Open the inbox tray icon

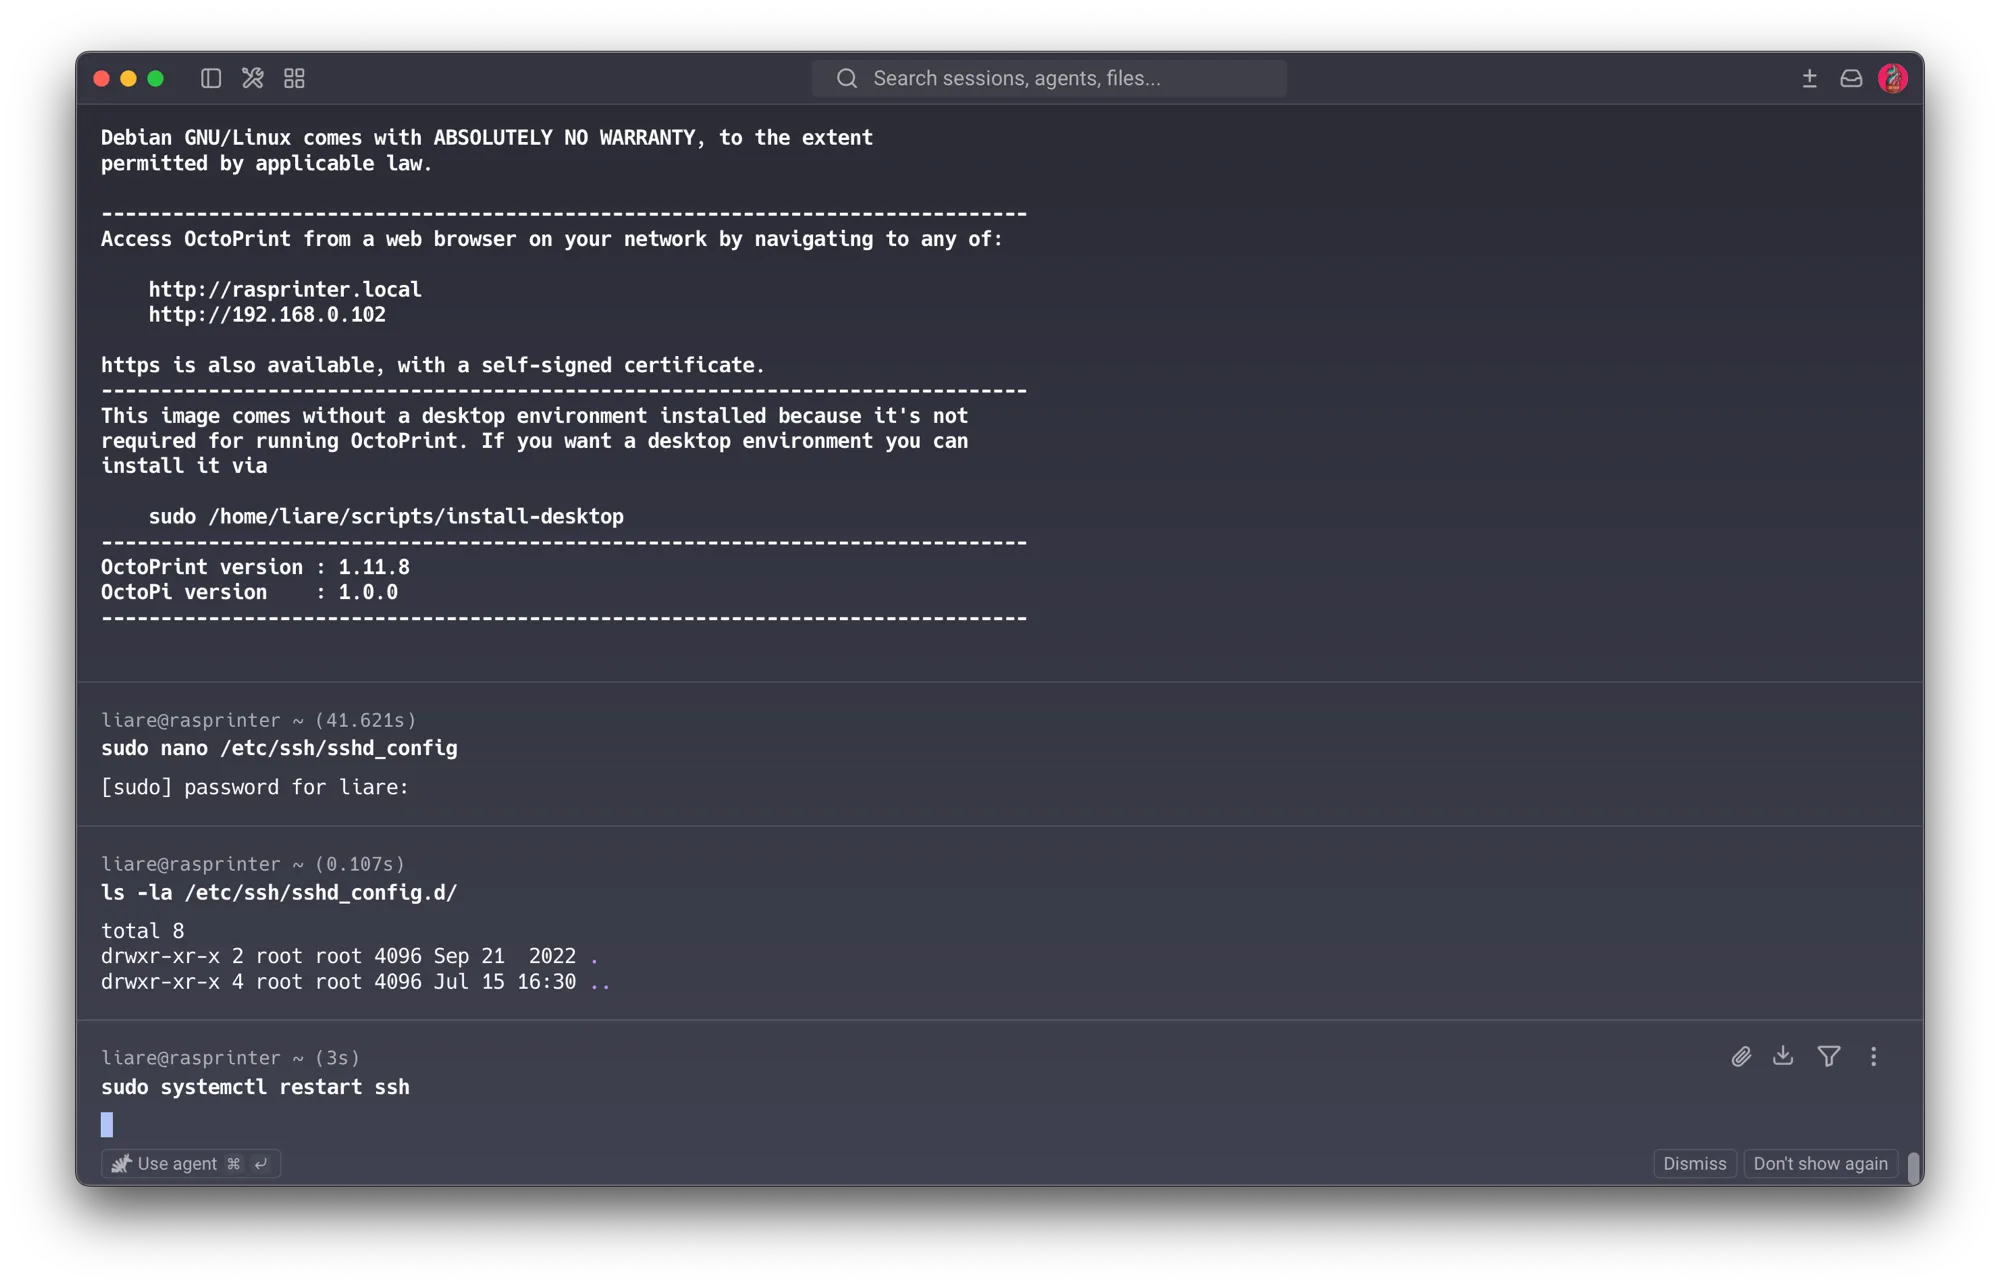tap(1851, 78)
